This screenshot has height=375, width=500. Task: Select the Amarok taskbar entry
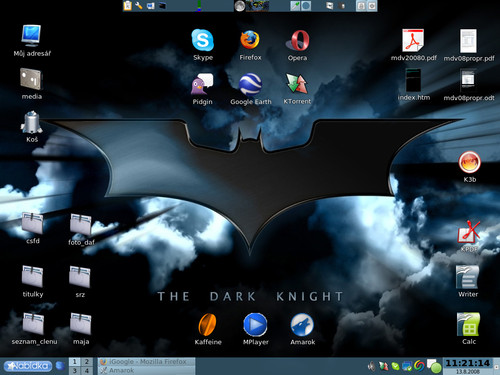147,370
